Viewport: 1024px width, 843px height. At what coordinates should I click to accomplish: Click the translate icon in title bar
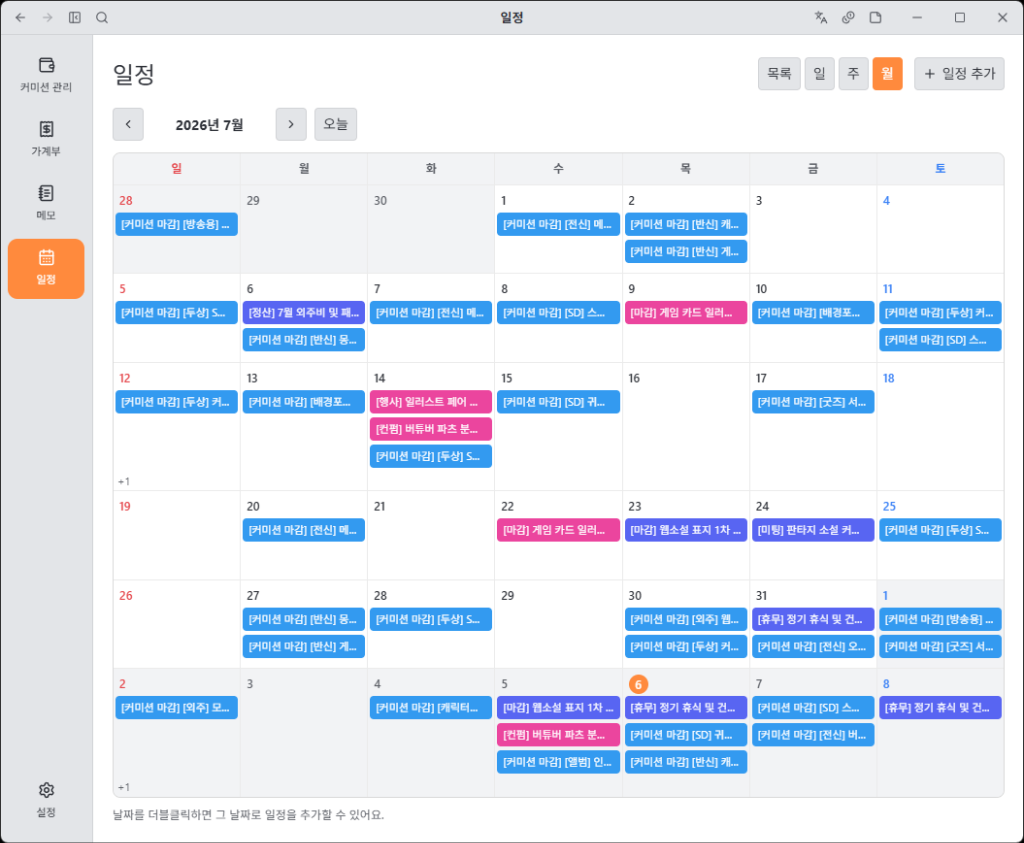click(x=821, y=18)
